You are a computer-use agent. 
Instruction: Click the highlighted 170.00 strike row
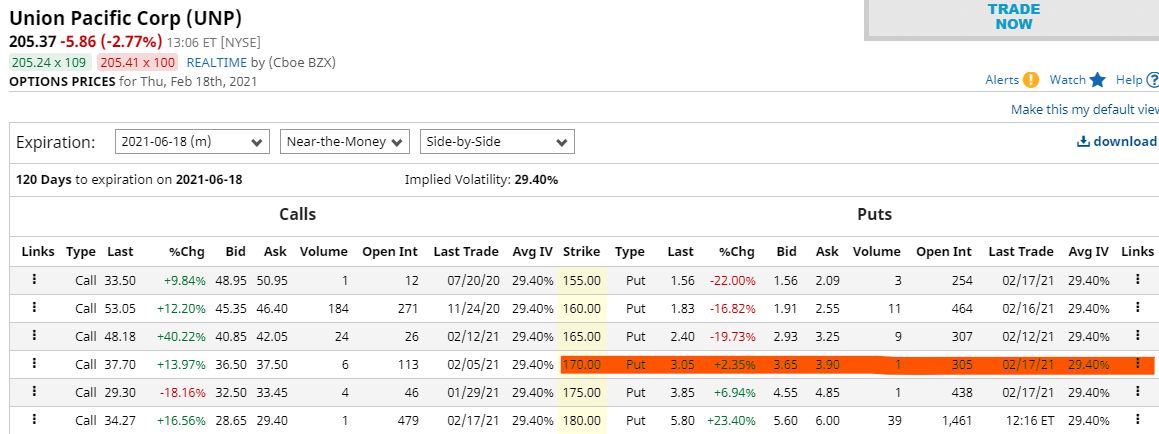581,365
